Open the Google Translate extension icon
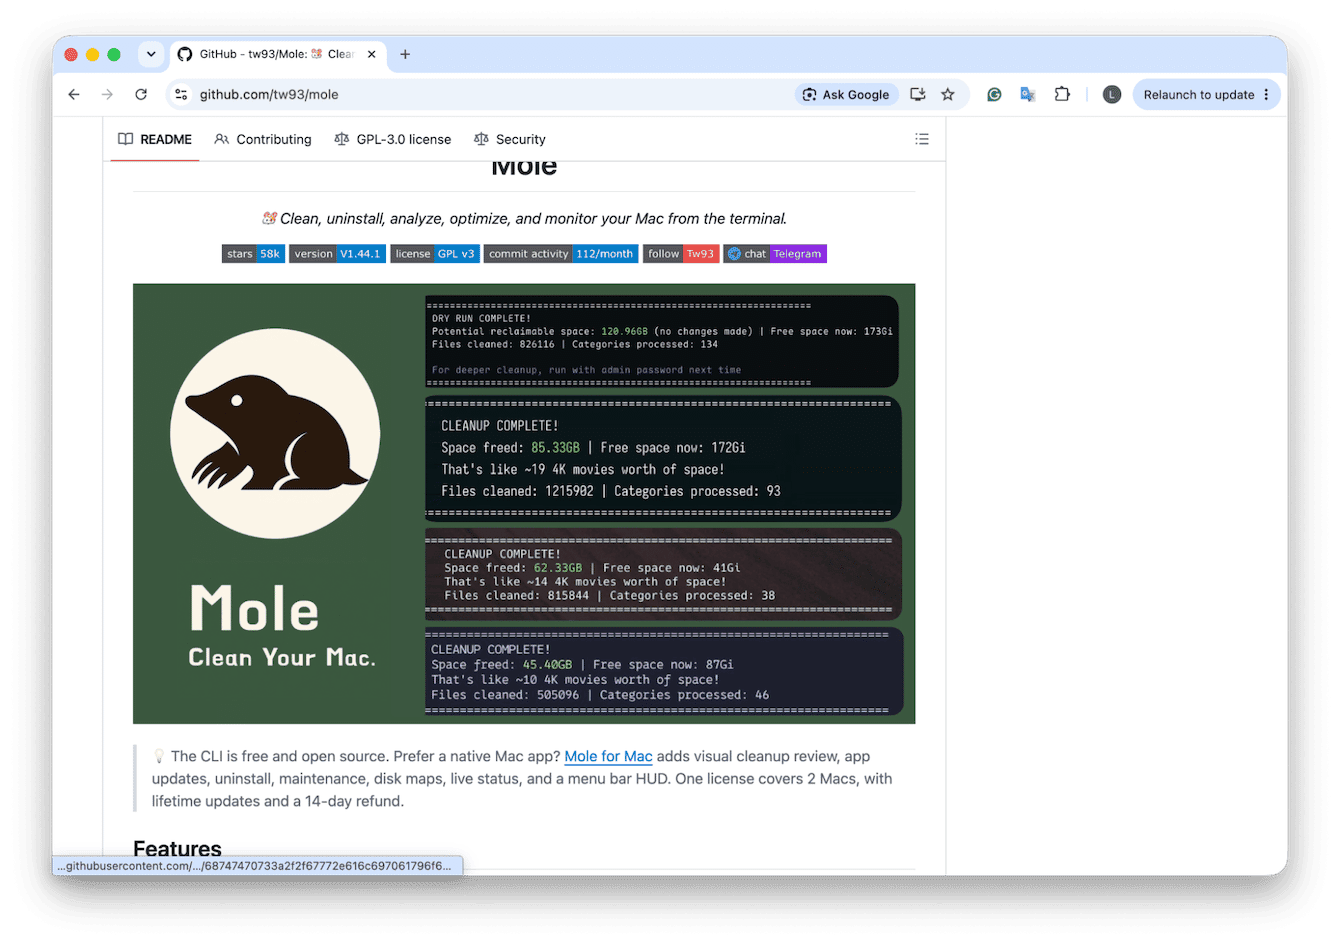Image resolution: width=1340 pixels, height=945 pixels. click(x=1027, y=94)
